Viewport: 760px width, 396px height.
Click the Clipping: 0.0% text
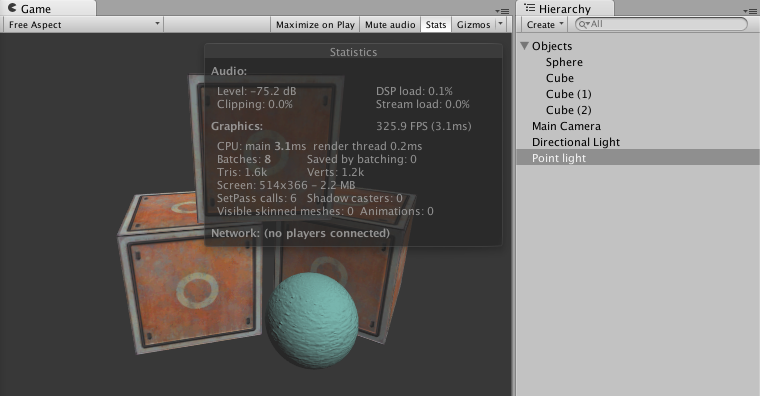254,104
